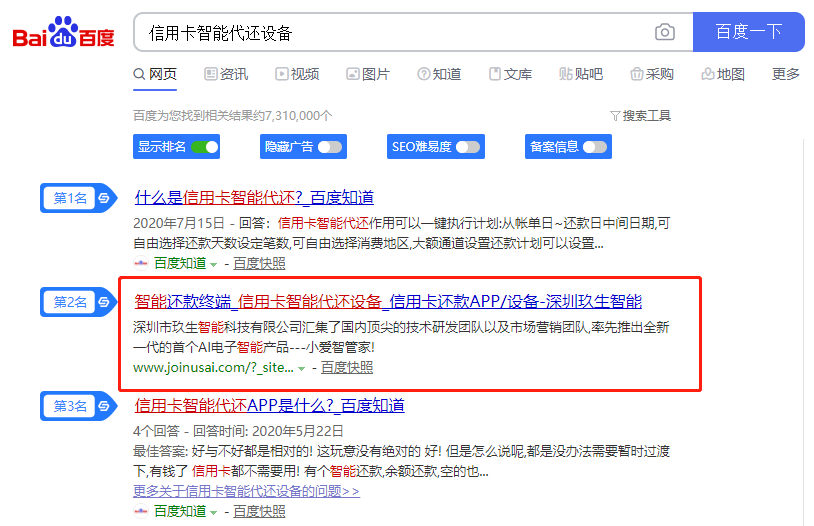Open result 信用卡智能代还APP是什么?
Viewport: 814px width, 526px height.
pyautogui.click(x=269, y=405)
